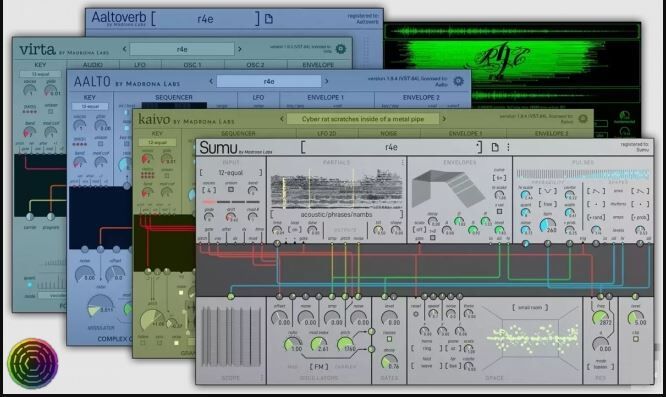Click Aalto's Envelope 1 section header
This screenshot has height=397, width=666.
[325, 97]
